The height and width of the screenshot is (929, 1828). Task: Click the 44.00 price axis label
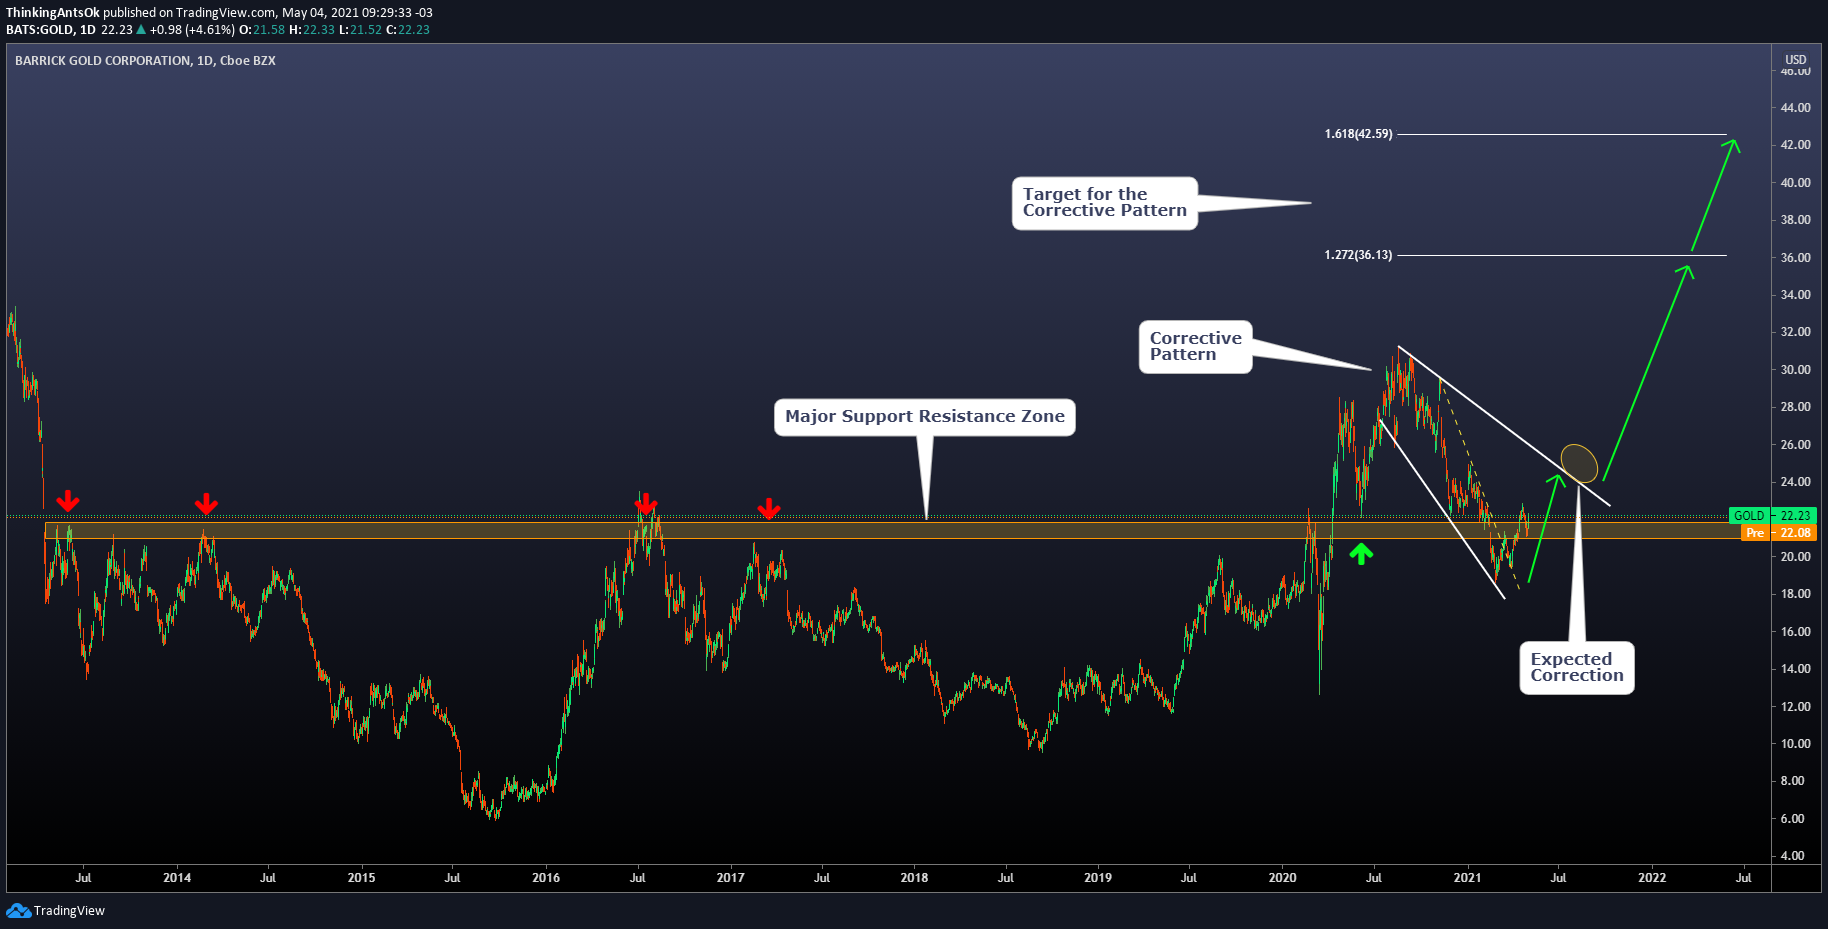1795,108
